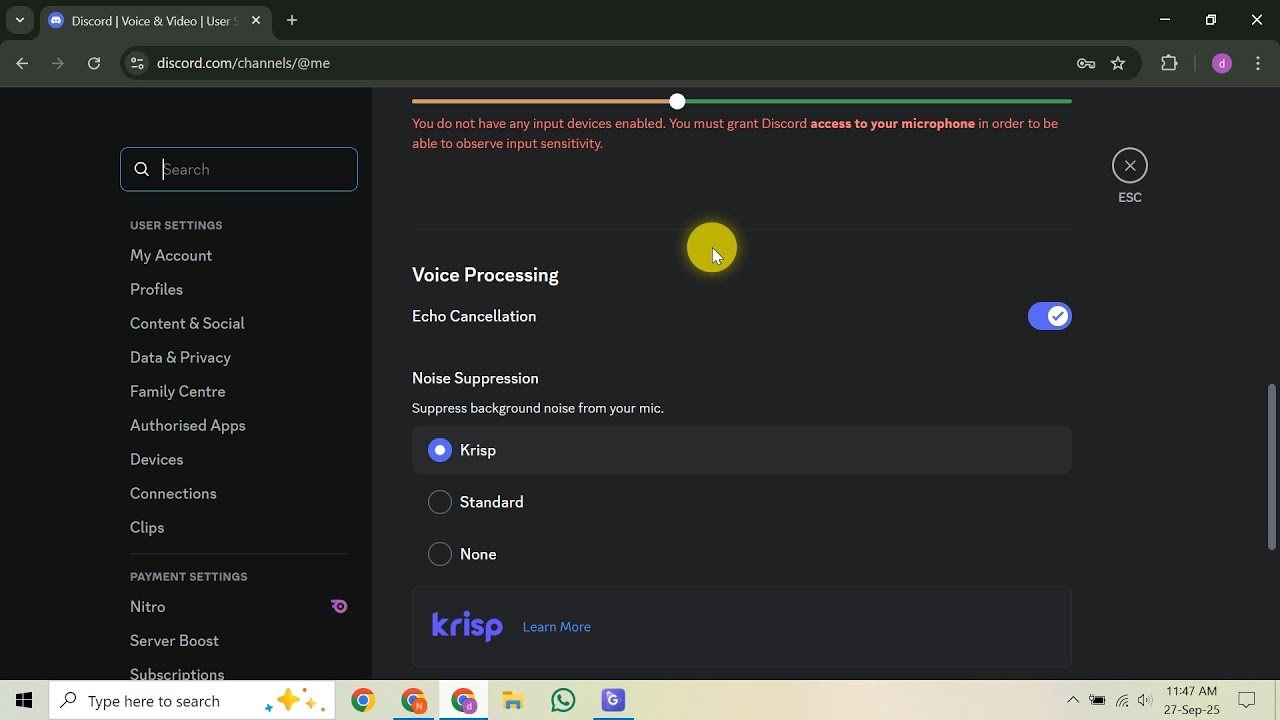Click the 'access to your microphone' warning text
Screen dimensions: 1280x720
point(892,124)
